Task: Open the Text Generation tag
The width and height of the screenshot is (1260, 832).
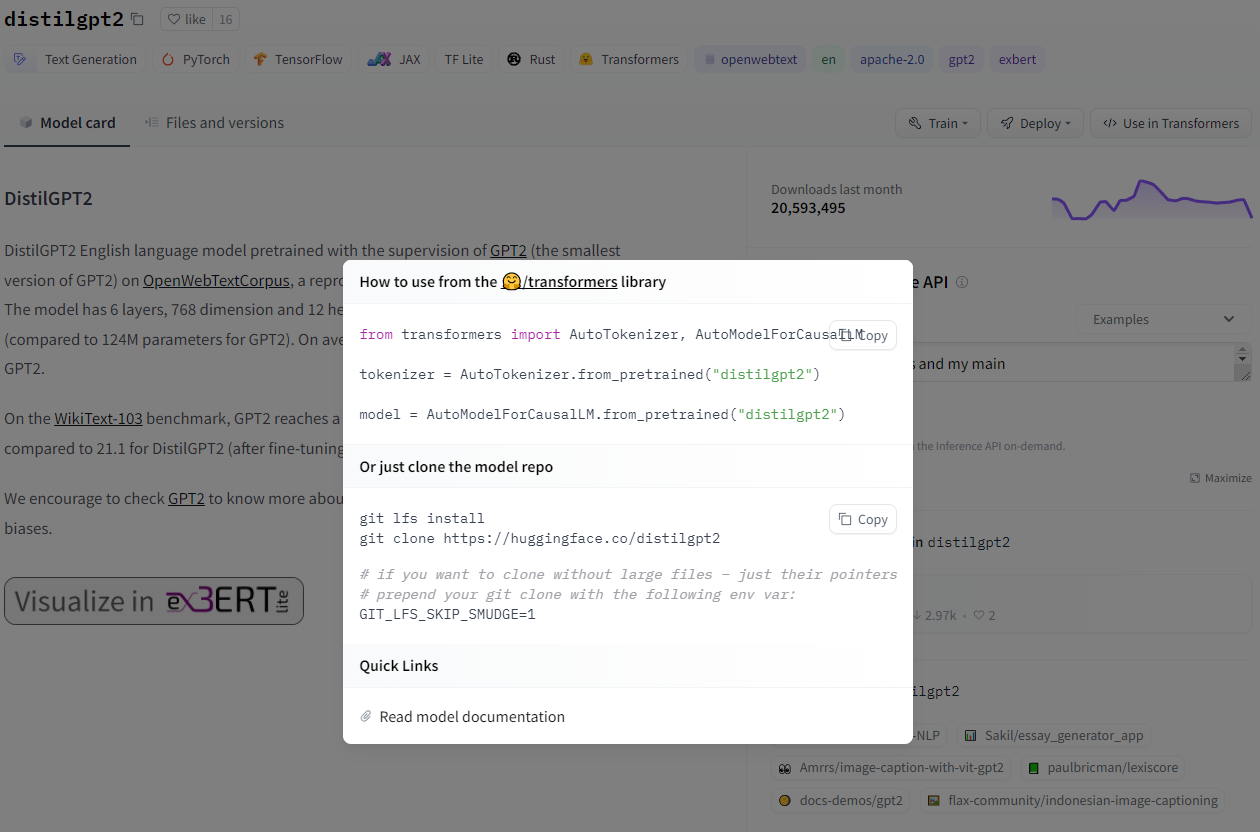Action: [76, 59]
